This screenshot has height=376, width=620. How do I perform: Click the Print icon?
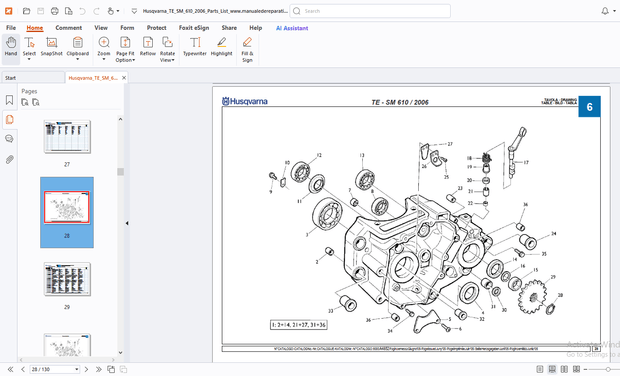(55, 11)
